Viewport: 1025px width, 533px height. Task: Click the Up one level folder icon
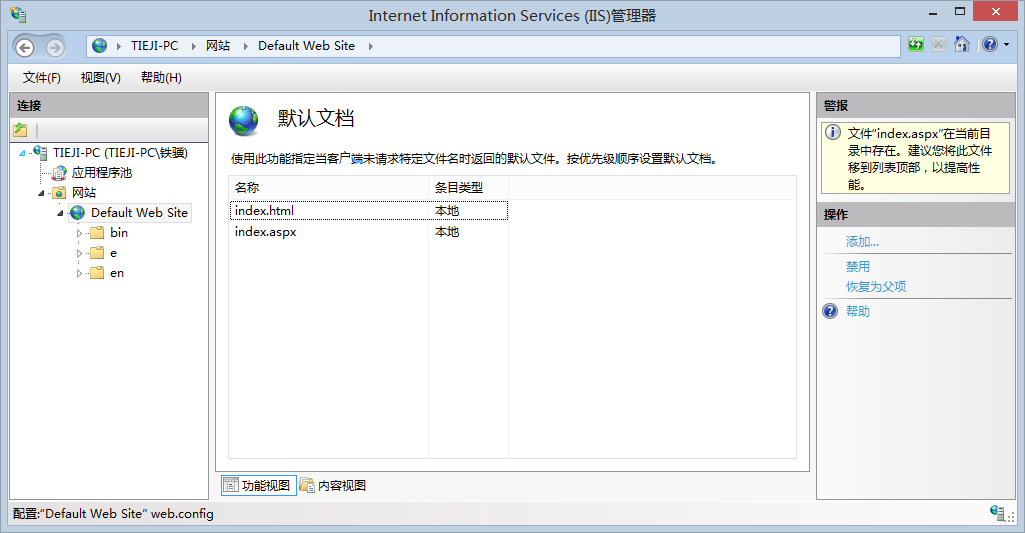point(20,130)
